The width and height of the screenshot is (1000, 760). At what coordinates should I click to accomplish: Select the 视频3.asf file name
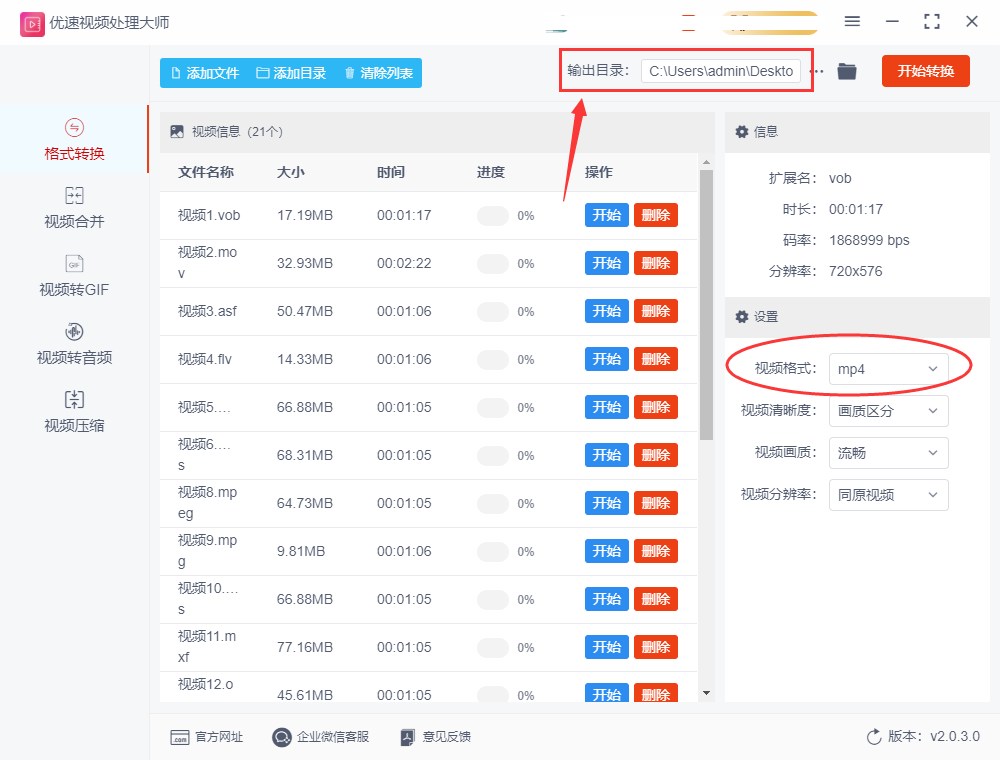coord(207,311)
